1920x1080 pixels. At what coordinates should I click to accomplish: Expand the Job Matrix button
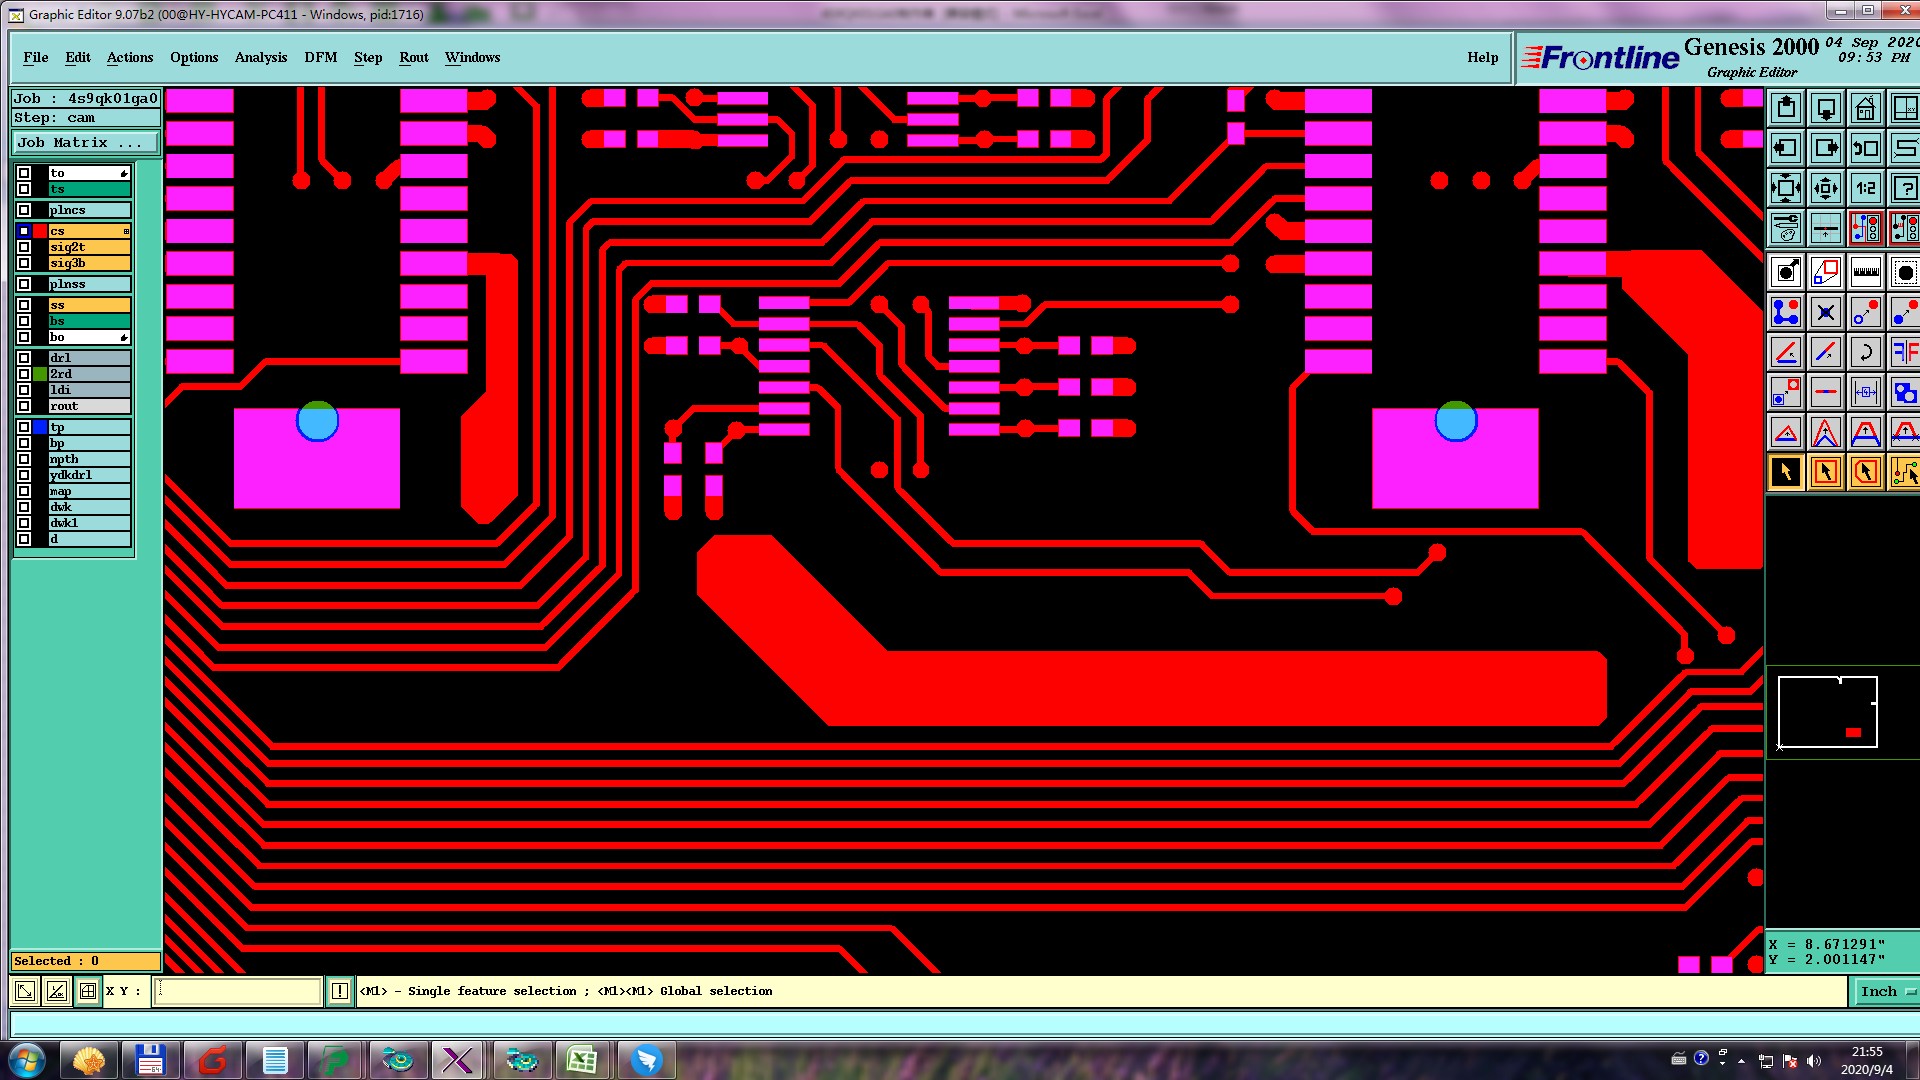pos(85,143)
